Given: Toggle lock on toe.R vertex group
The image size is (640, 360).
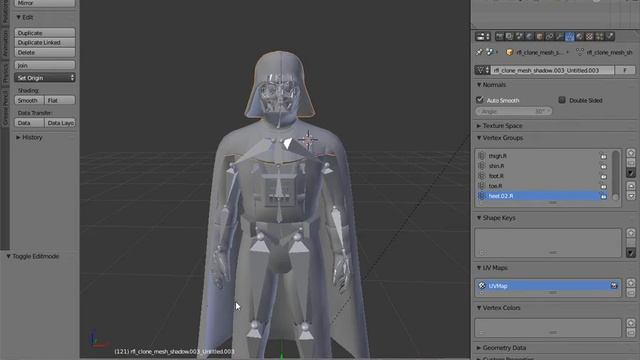Looking at the screenshot, I should pos(603,186).
